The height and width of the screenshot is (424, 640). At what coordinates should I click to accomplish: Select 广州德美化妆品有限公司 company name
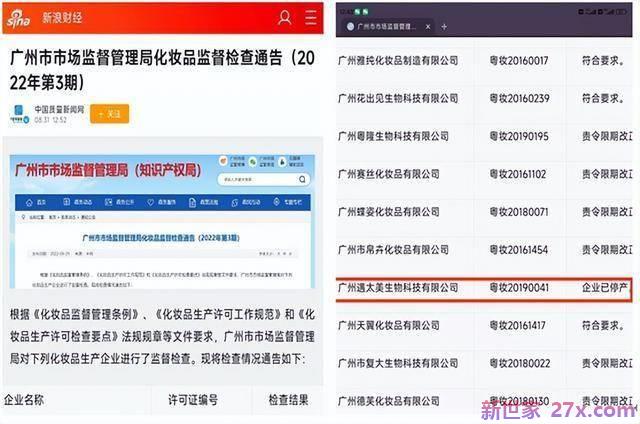389,401
